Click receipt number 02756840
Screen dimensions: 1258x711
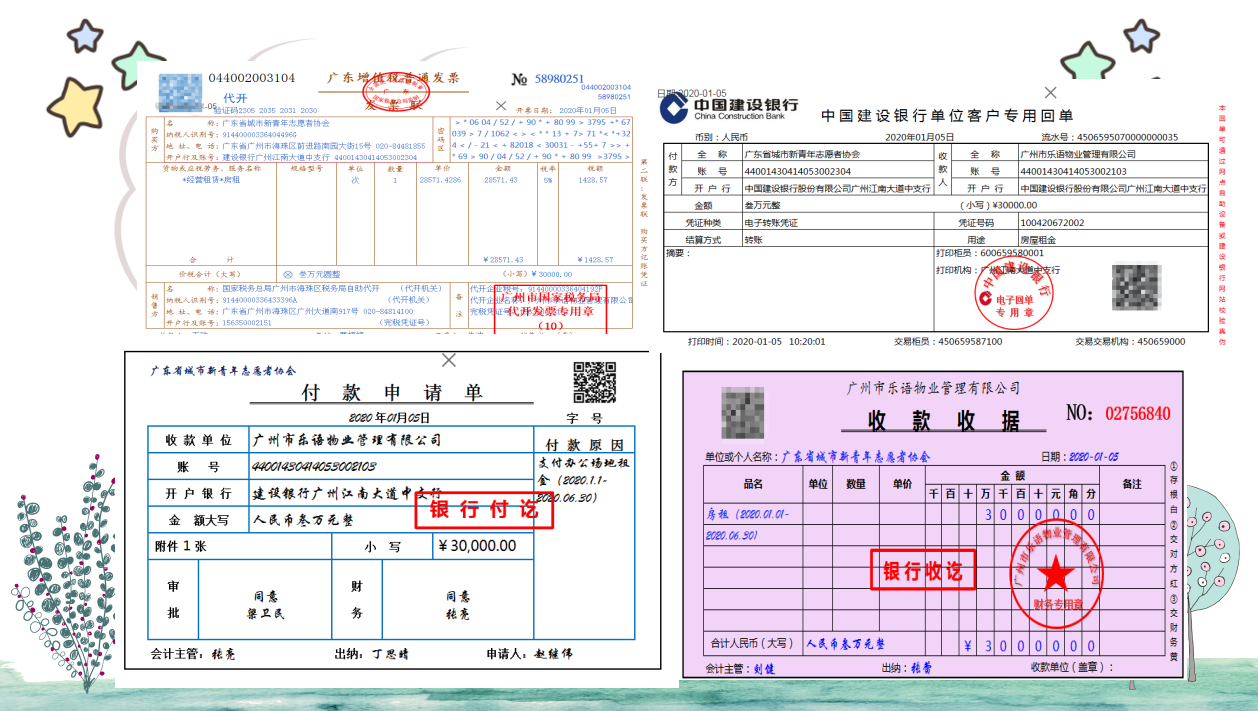click(x=1137, y=413)
